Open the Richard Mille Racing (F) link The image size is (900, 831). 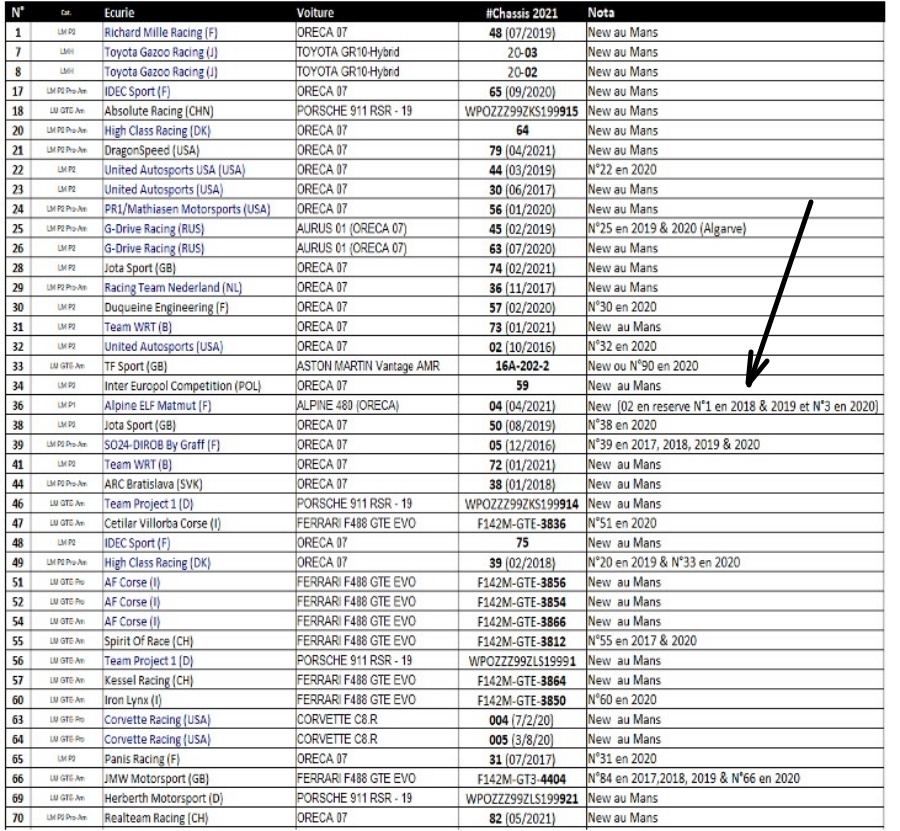161,33
